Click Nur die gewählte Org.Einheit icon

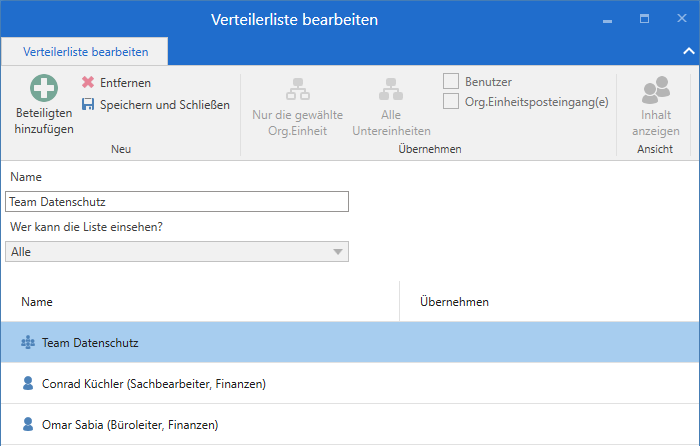pos(298,89)
